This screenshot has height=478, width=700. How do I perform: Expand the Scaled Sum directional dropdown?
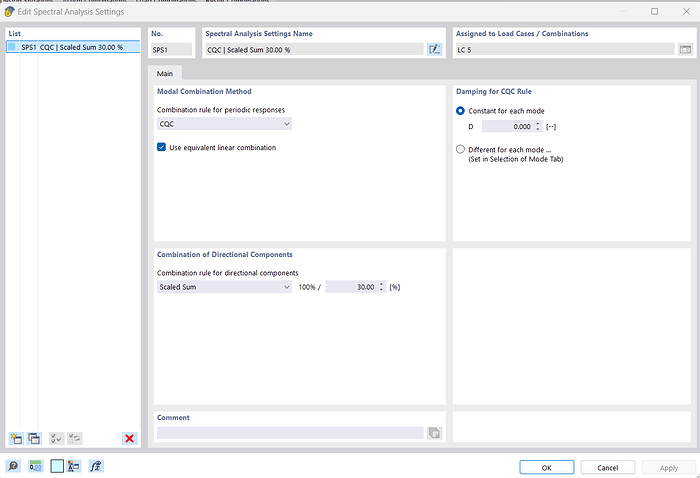(x=224, y=287)
